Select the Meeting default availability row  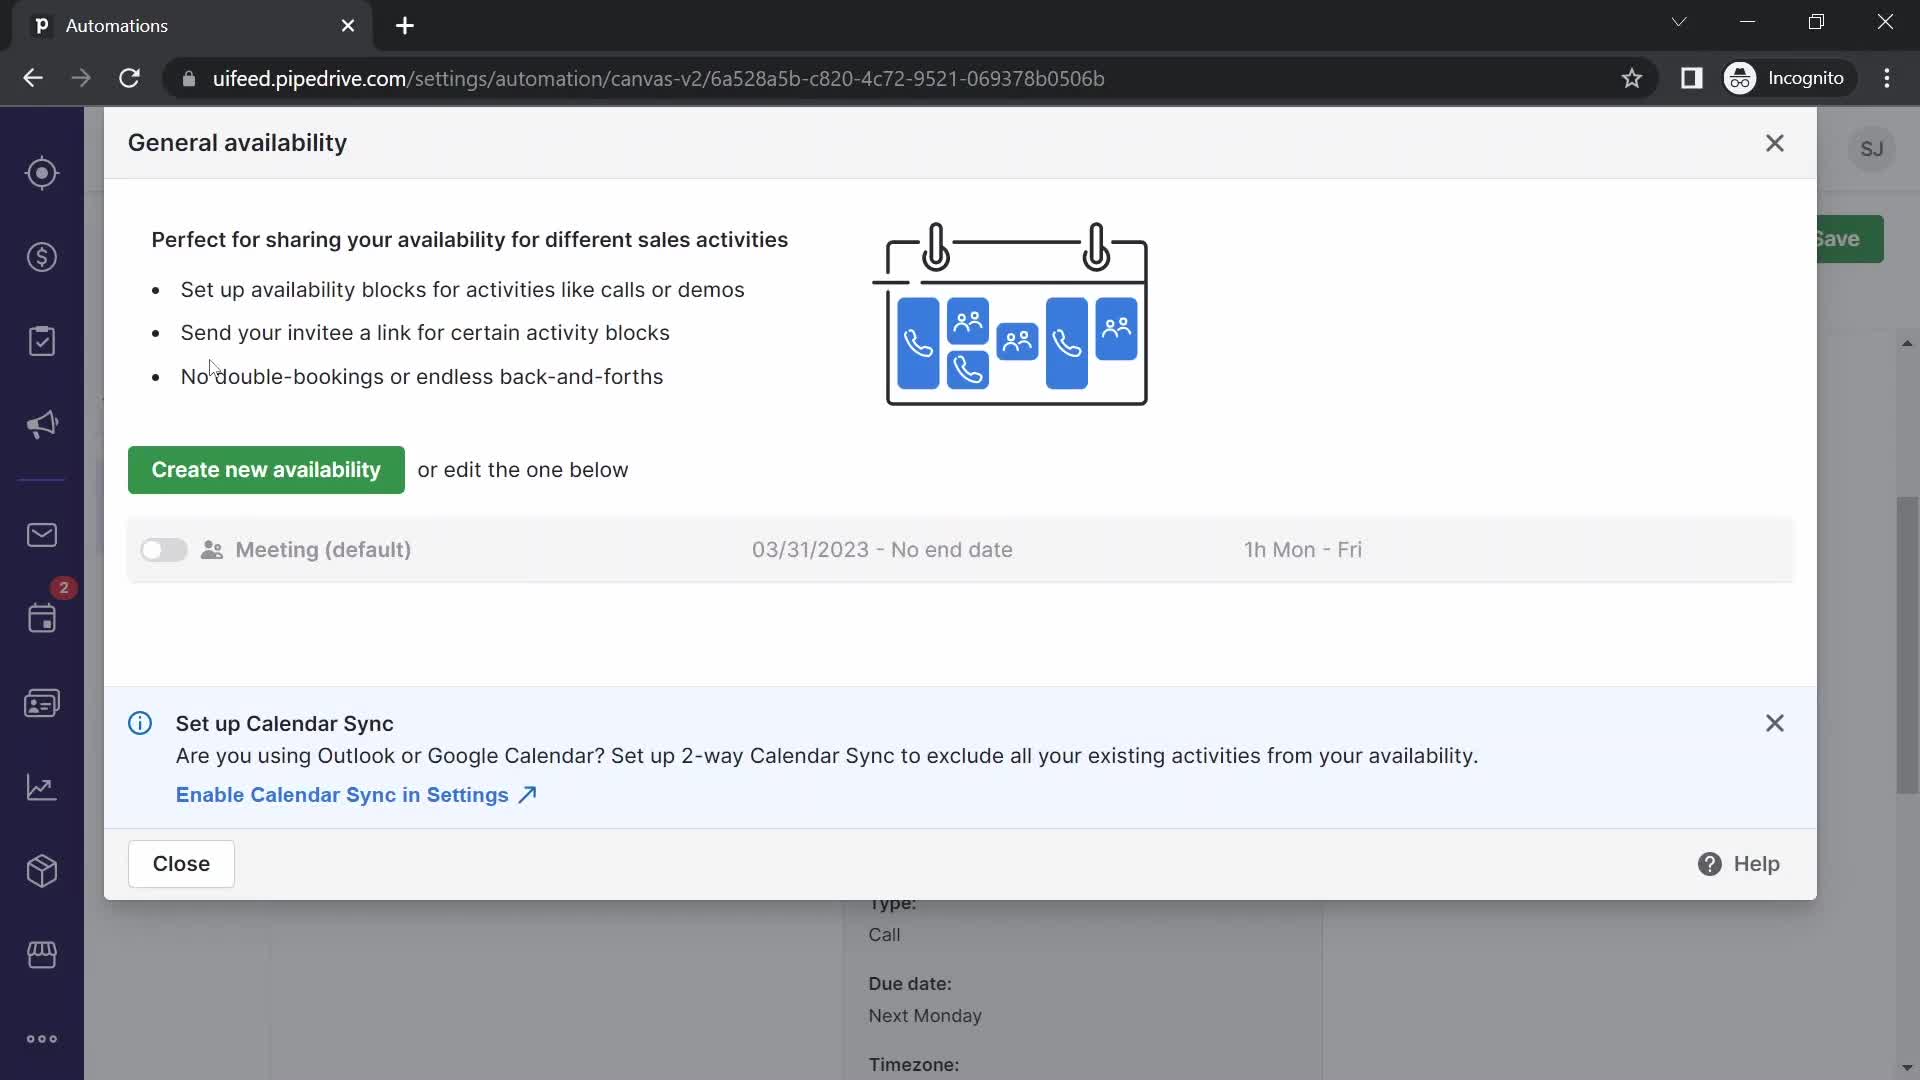click(960, 550)
